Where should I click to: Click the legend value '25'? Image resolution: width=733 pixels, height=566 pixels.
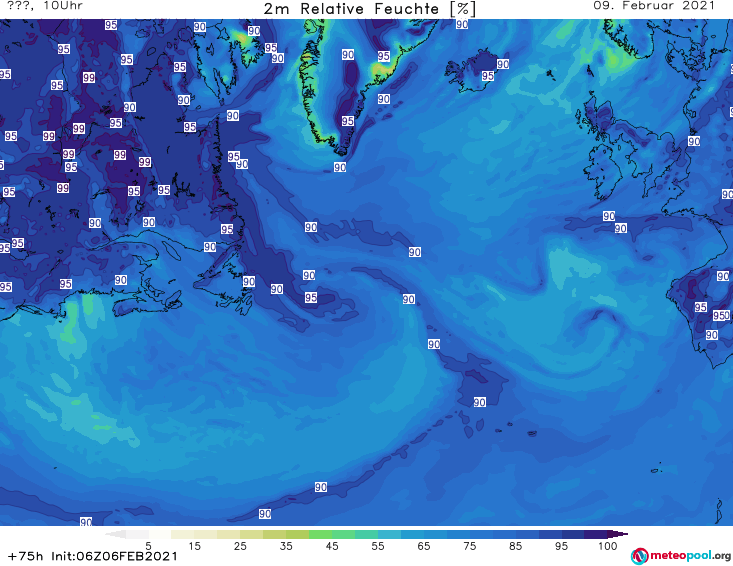pos(240,546)
